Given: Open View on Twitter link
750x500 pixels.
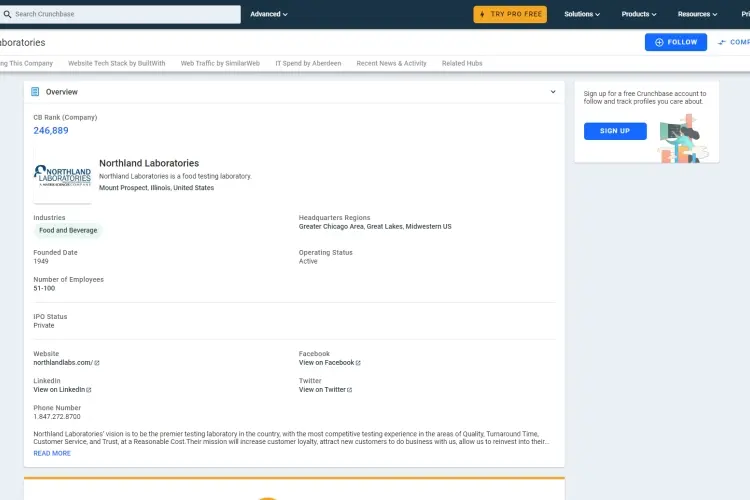Looking at the screenshot, I should click(322, 389).
